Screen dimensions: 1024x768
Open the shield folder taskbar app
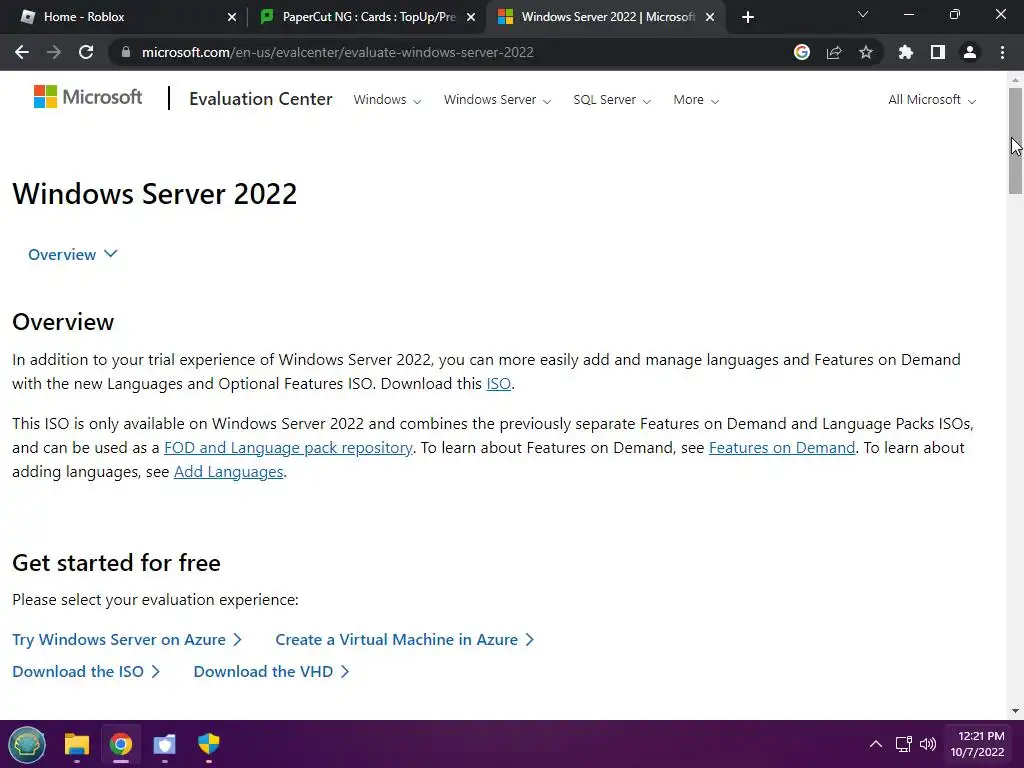coord(165,744)
